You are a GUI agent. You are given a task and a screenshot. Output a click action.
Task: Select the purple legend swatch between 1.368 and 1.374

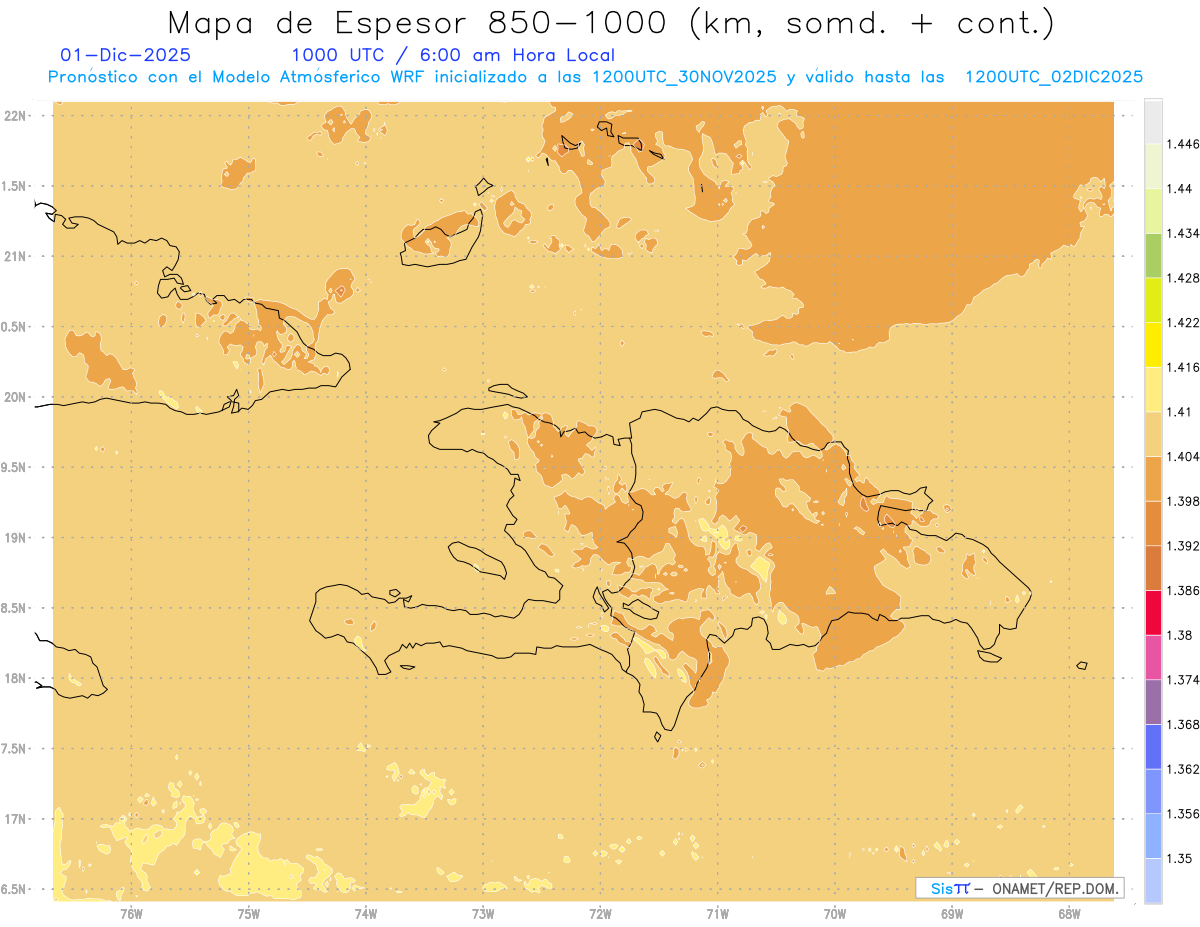tap(1153, 702)
